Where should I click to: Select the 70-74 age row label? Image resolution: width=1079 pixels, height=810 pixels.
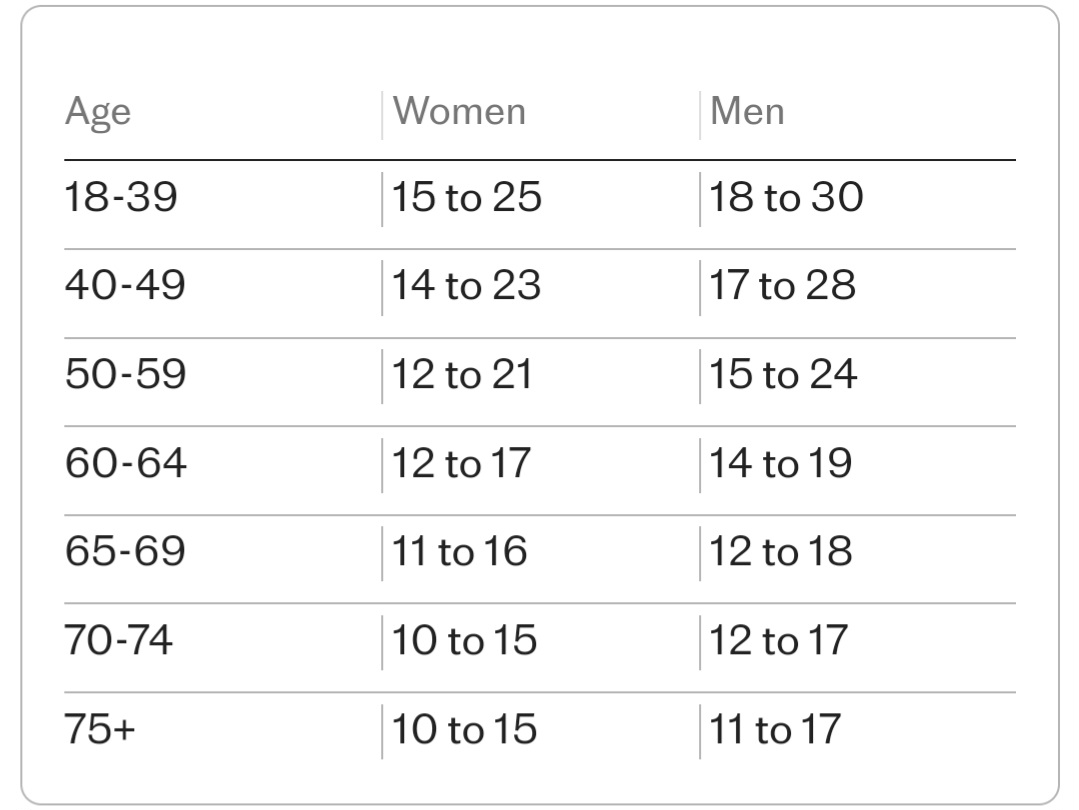[x=118, y=640]
